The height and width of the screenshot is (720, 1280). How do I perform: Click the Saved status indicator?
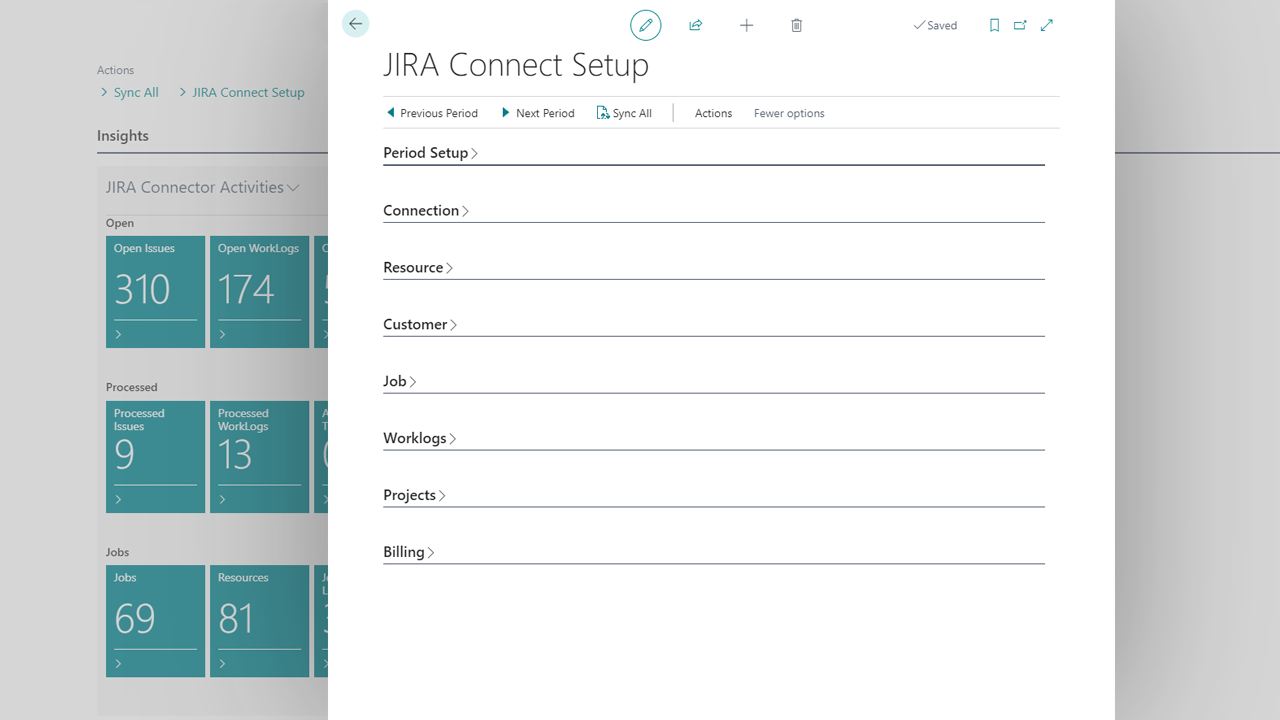[x=935, y=25]
